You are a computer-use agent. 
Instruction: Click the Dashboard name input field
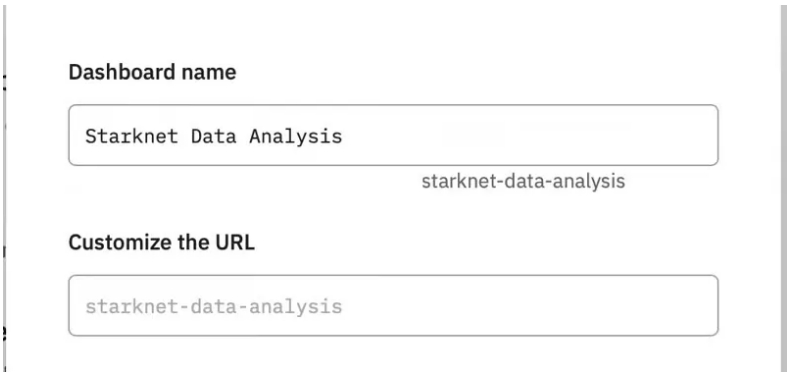(393, 135)
